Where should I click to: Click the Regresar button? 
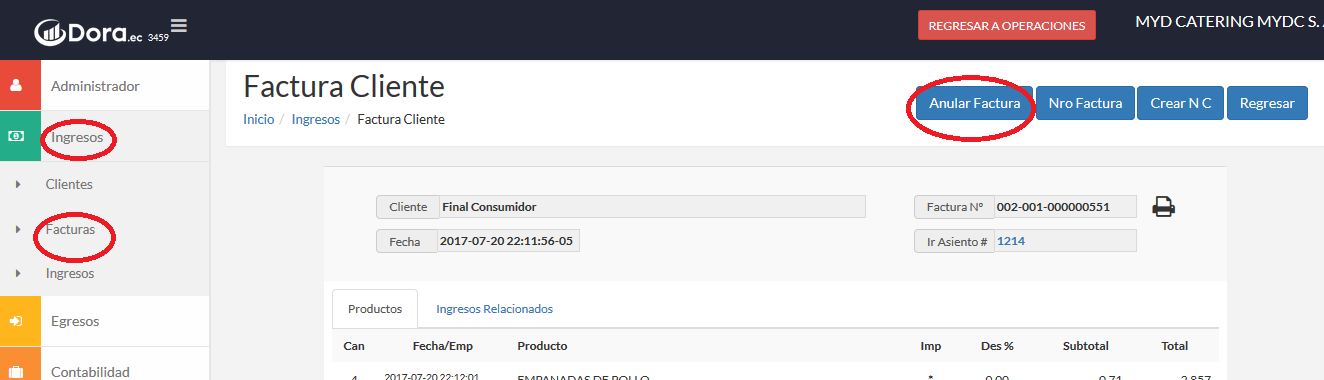[1267, 103]
